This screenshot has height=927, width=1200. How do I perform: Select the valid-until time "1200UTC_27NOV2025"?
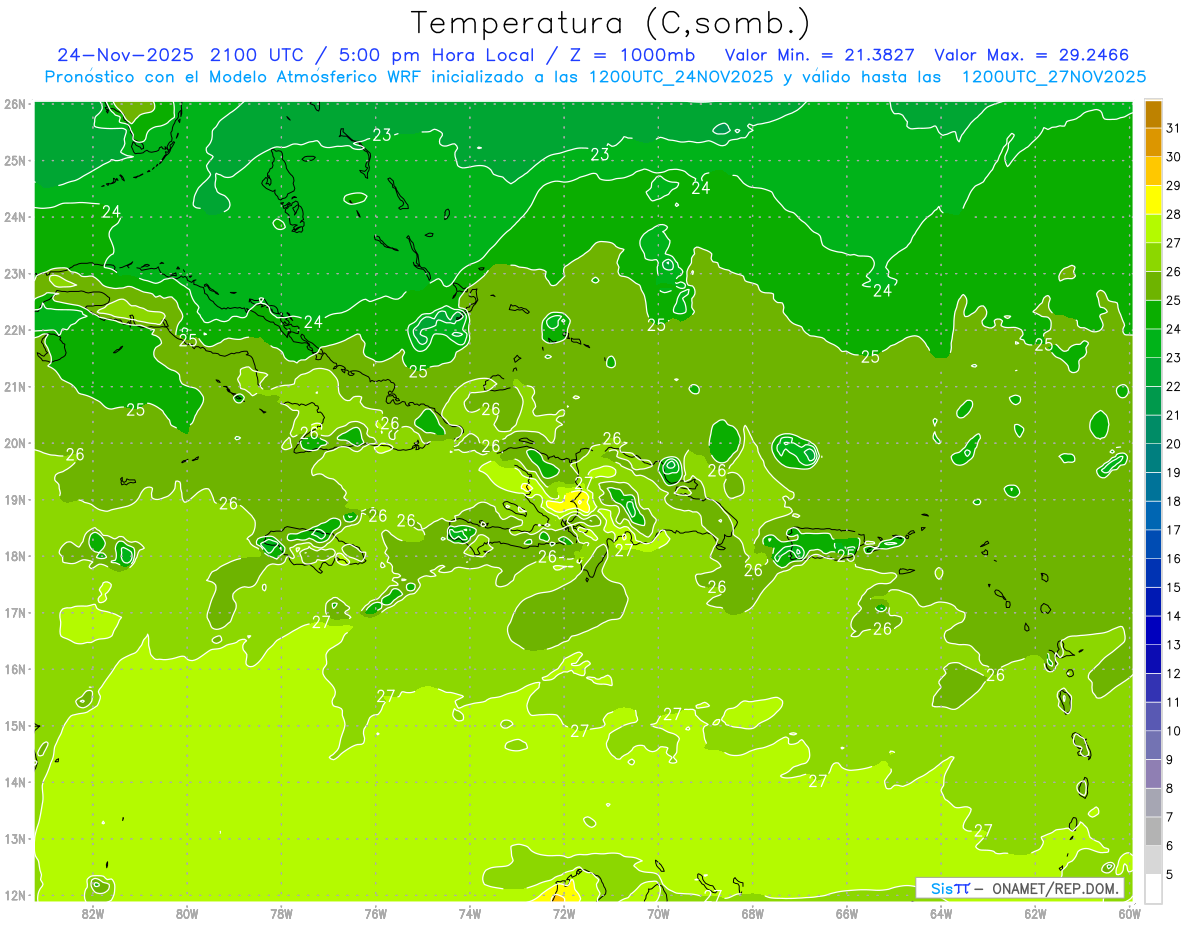(1053, 77)
